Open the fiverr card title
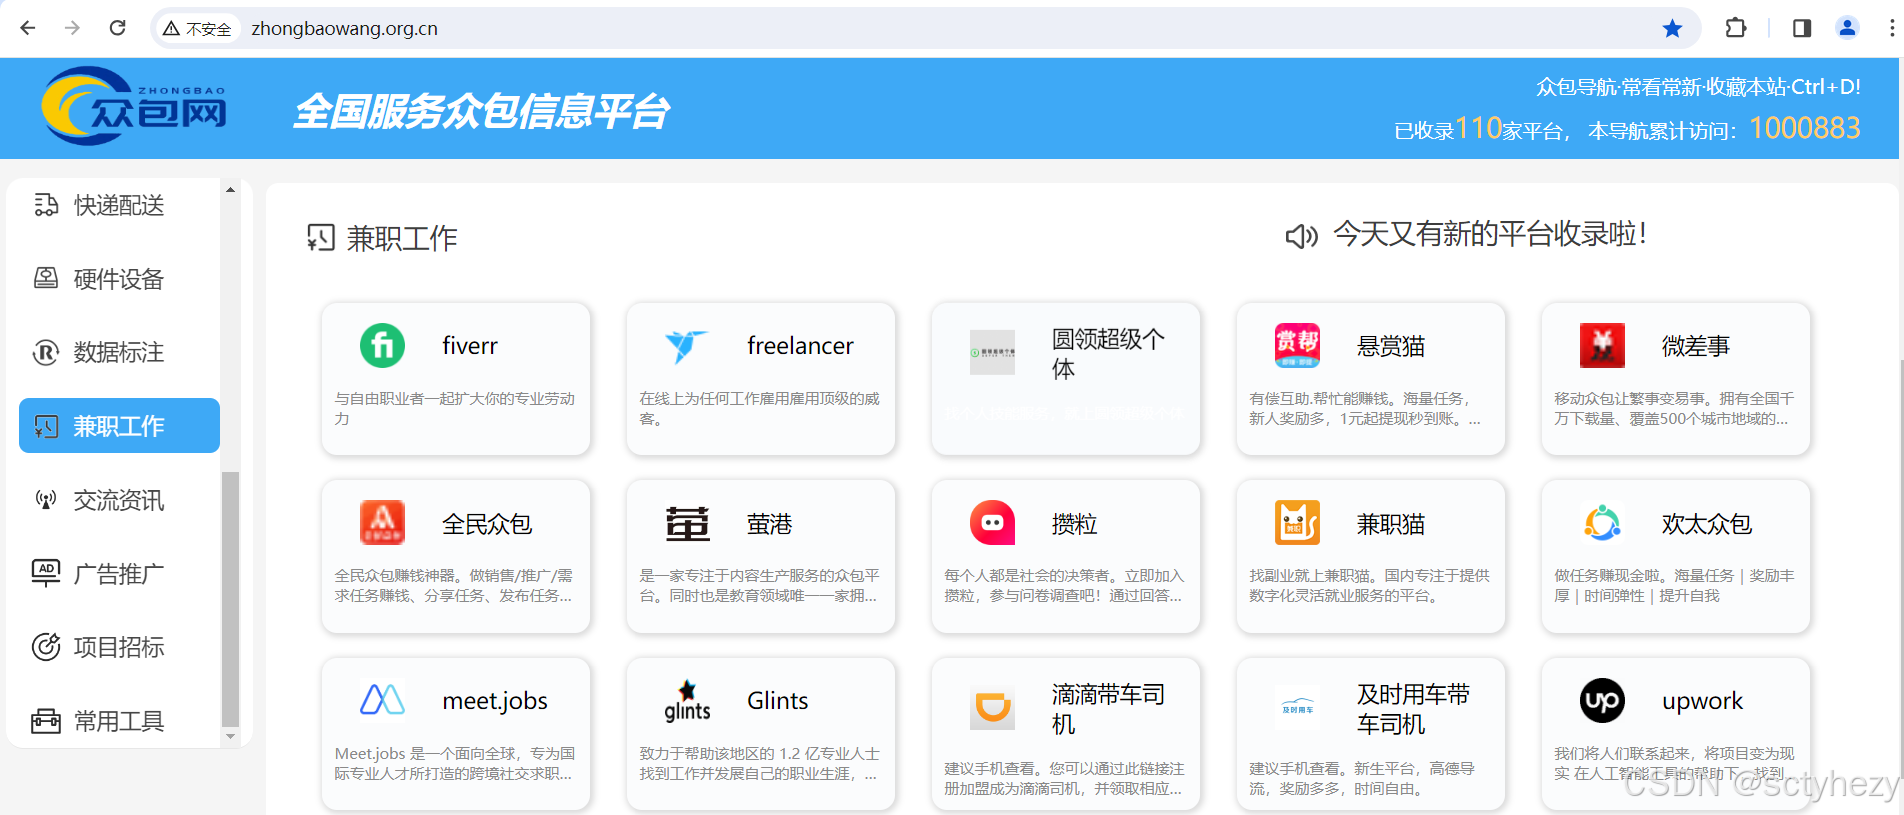The image size is (1904, 815). [x=470, y=346]
